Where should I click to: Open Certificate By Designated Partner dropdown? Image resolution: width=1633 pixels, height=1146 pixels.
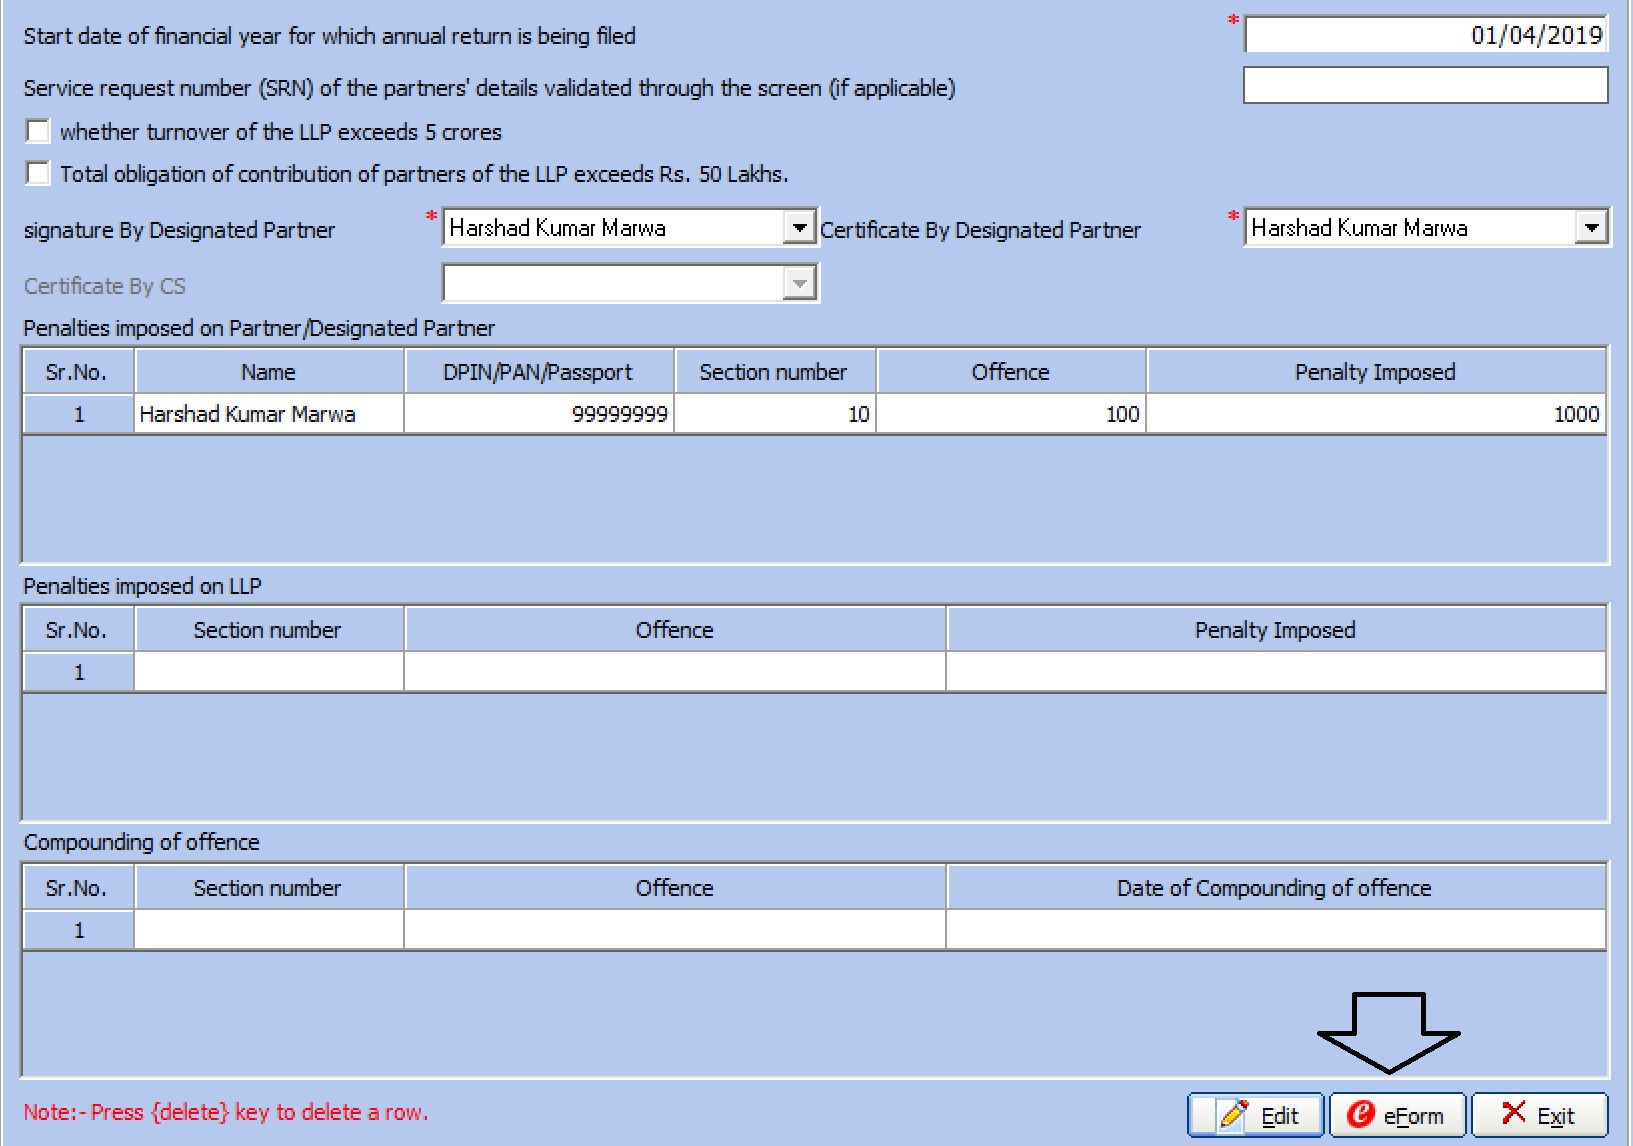[x=1592, y=228]
